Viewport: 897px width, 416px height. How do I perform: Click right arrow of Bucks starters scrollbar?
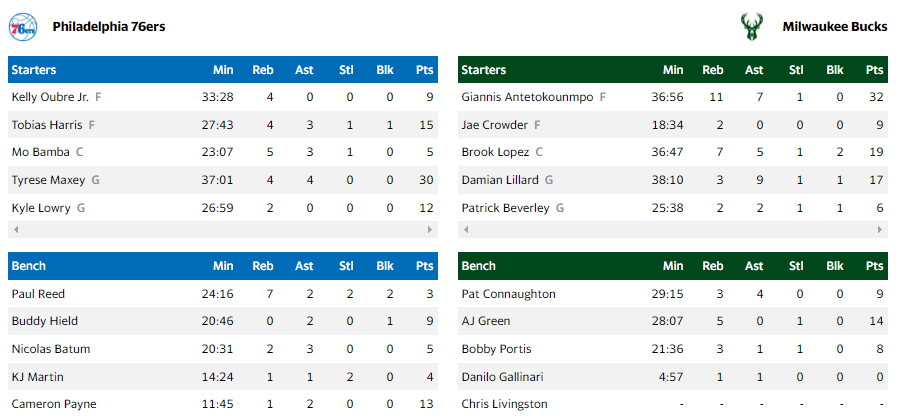pos(882,229)
